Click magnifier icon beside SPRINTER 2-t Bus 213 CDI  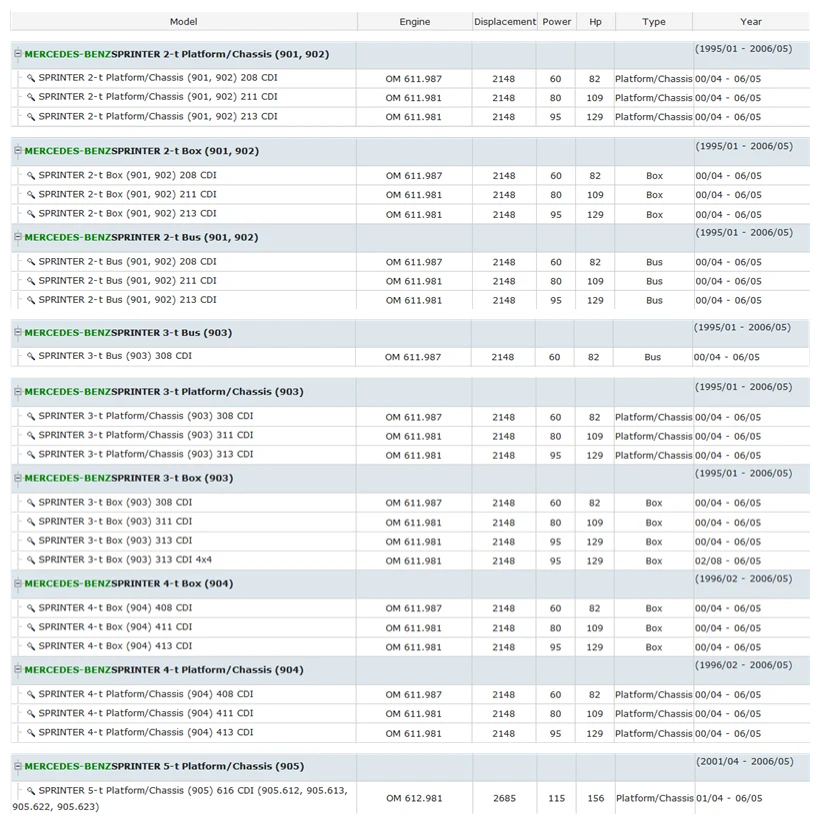coord(31,301)
